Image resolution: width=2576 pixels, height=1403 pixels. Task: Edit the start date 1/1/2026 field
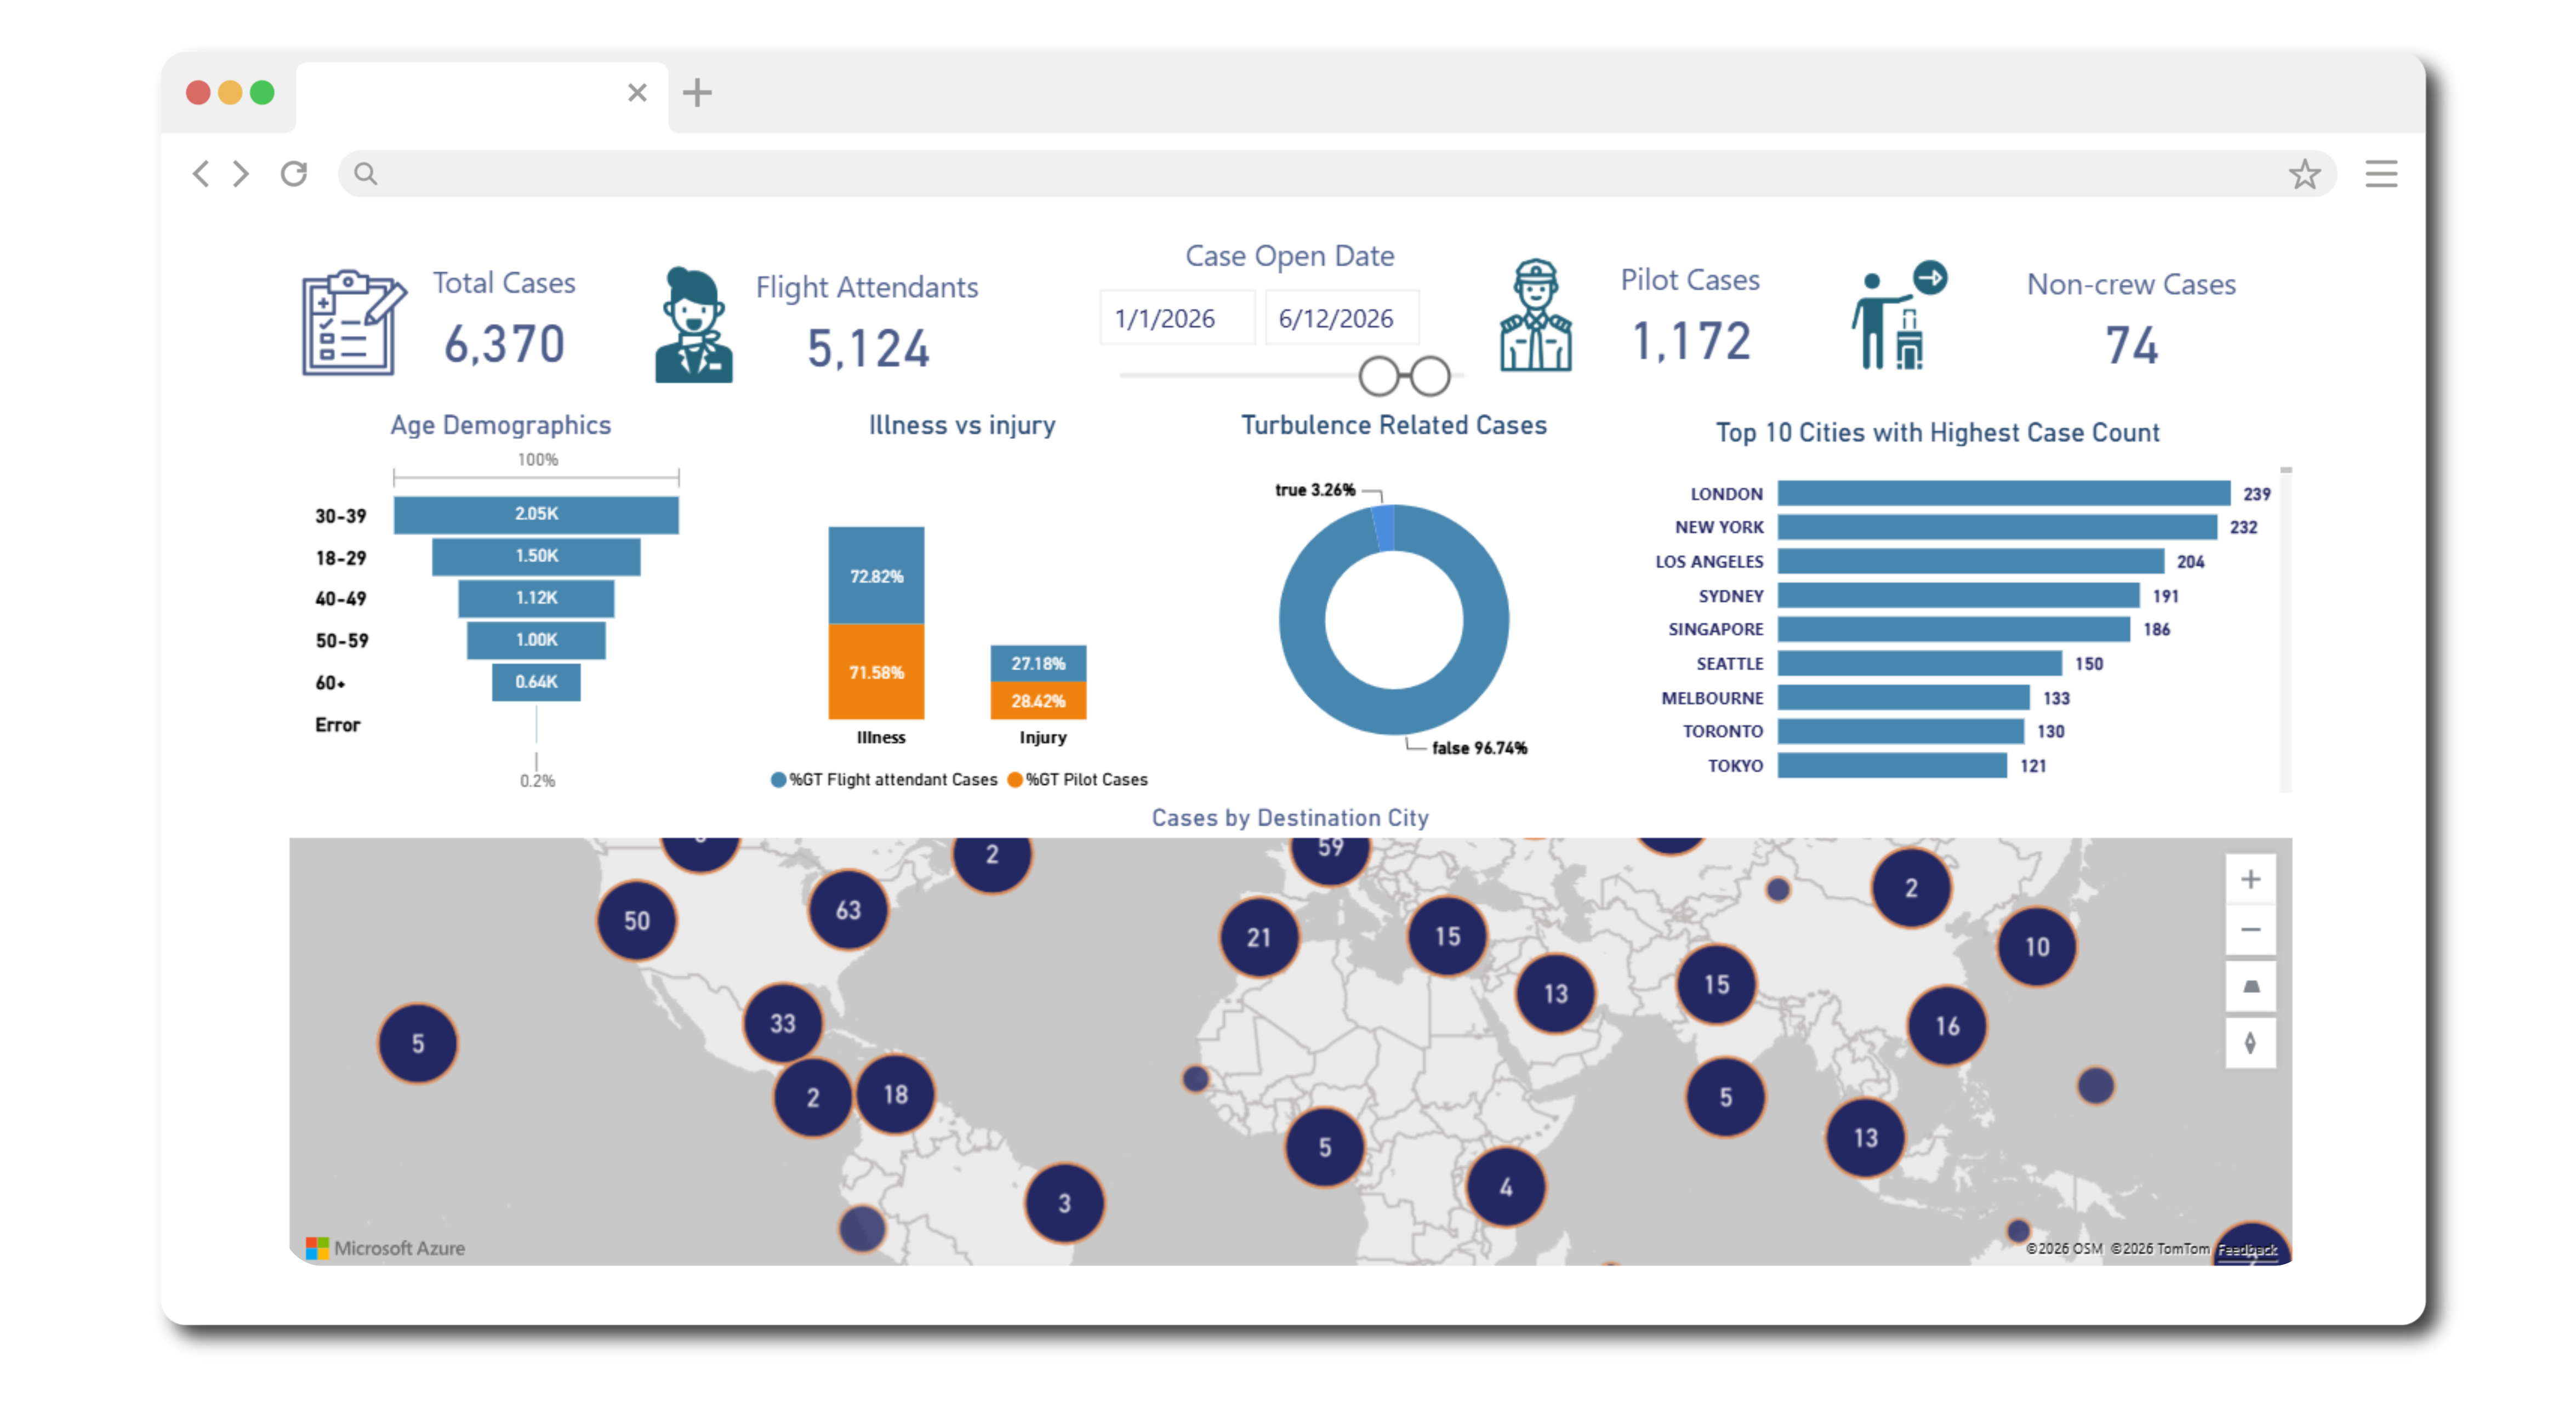[1177, 318]
